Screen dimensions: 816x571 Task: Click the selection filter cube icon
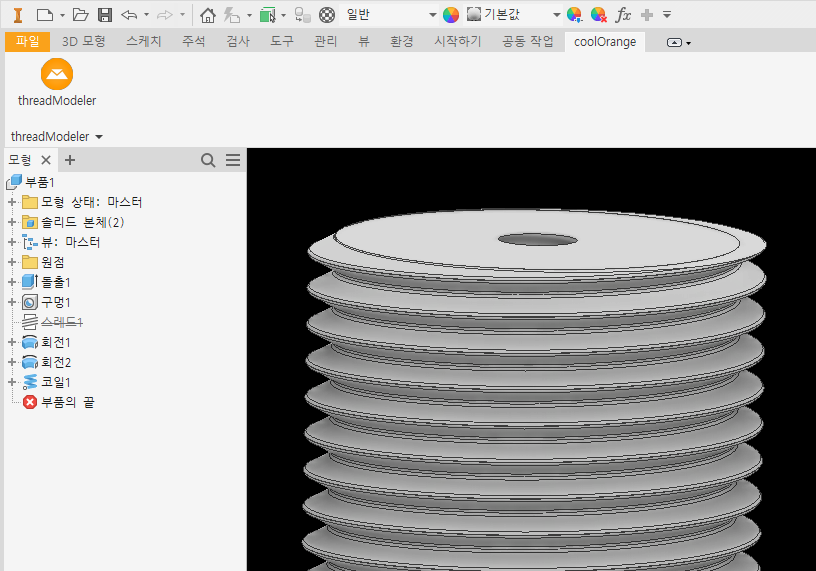pyautogui.click(x=267, y=15)
